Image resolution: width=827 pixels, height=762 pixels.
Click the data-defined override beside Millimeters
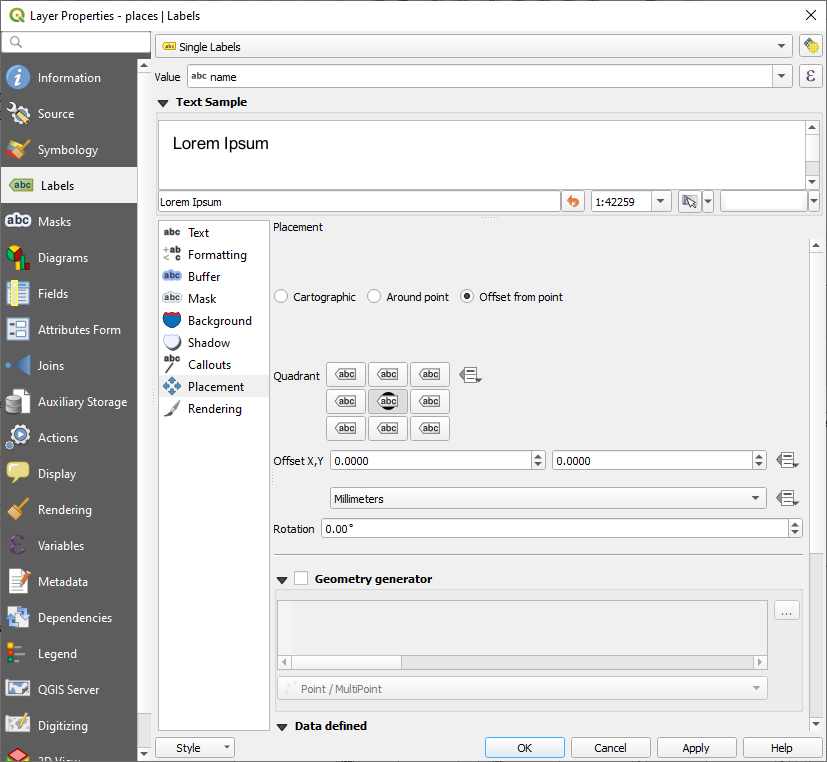788,498
